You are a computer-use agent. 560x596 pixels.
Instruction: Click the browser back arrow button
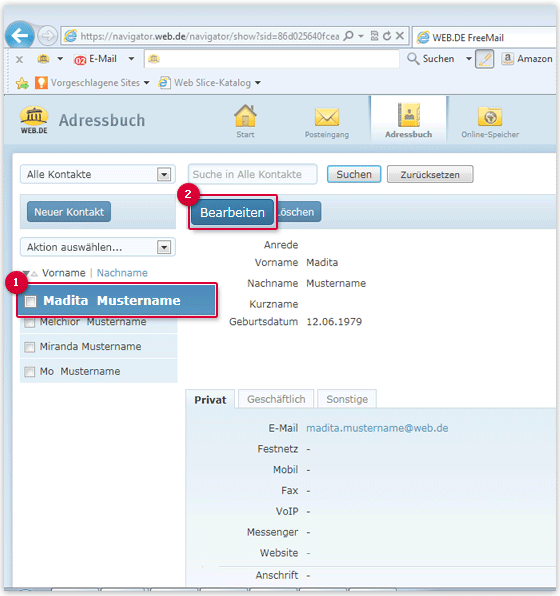19,36
